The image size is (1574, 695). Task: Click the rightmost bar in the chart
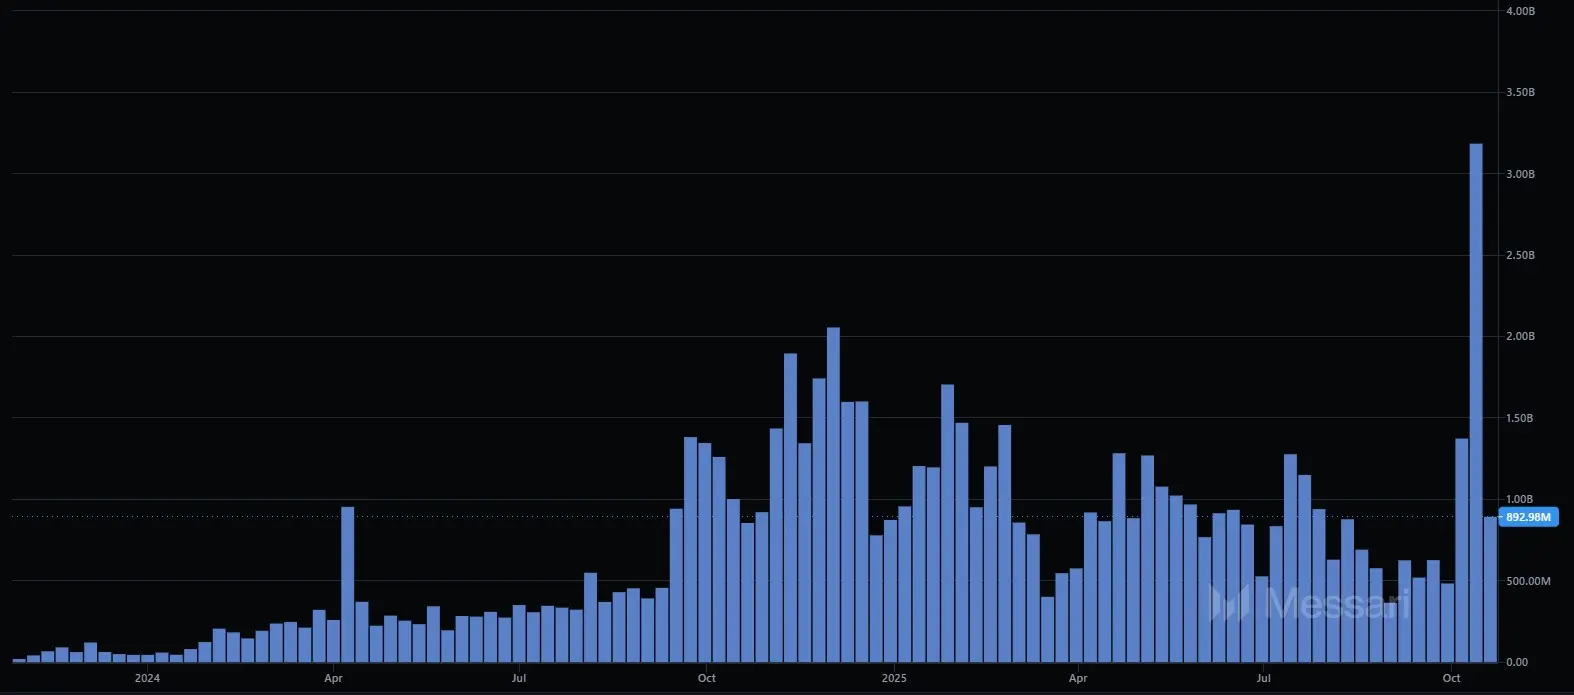1490,590
